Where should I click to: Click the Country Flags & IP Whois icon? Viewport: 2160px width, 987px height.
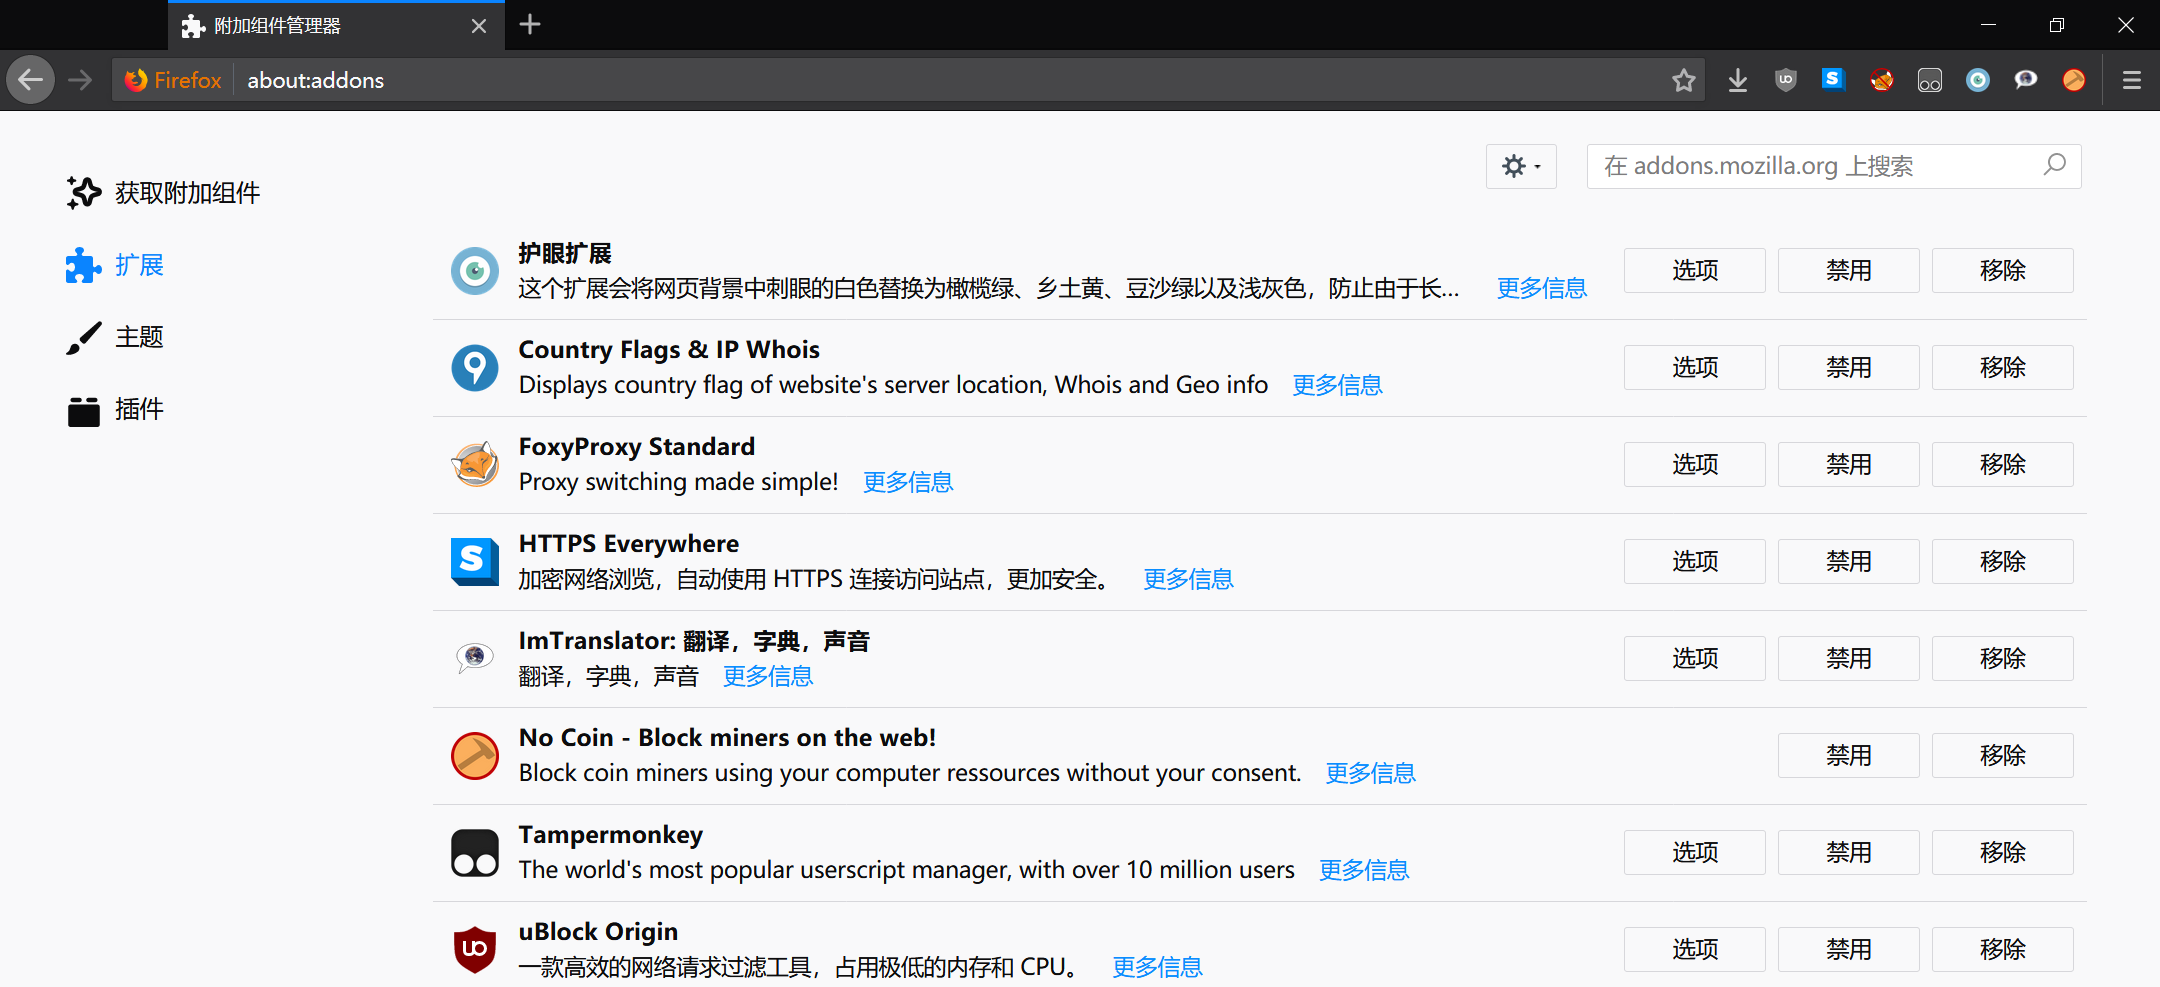475,368
